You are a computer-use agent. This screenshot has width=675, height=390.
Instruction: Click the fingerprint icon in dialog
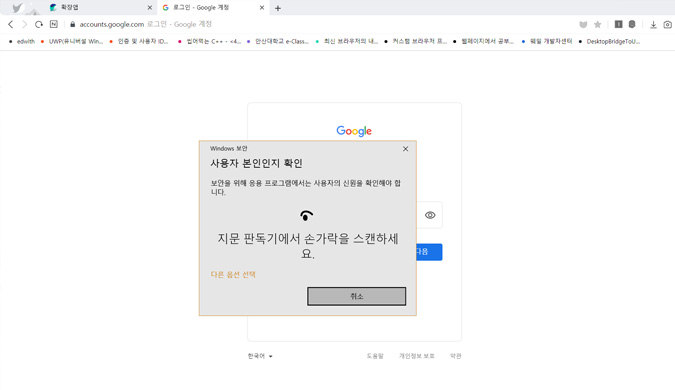point(307,215)
